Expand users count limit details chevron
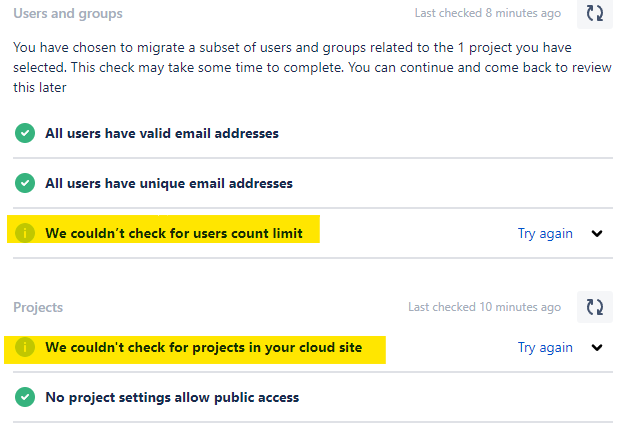Screen dimensions: 627x431 pos(597,233)
